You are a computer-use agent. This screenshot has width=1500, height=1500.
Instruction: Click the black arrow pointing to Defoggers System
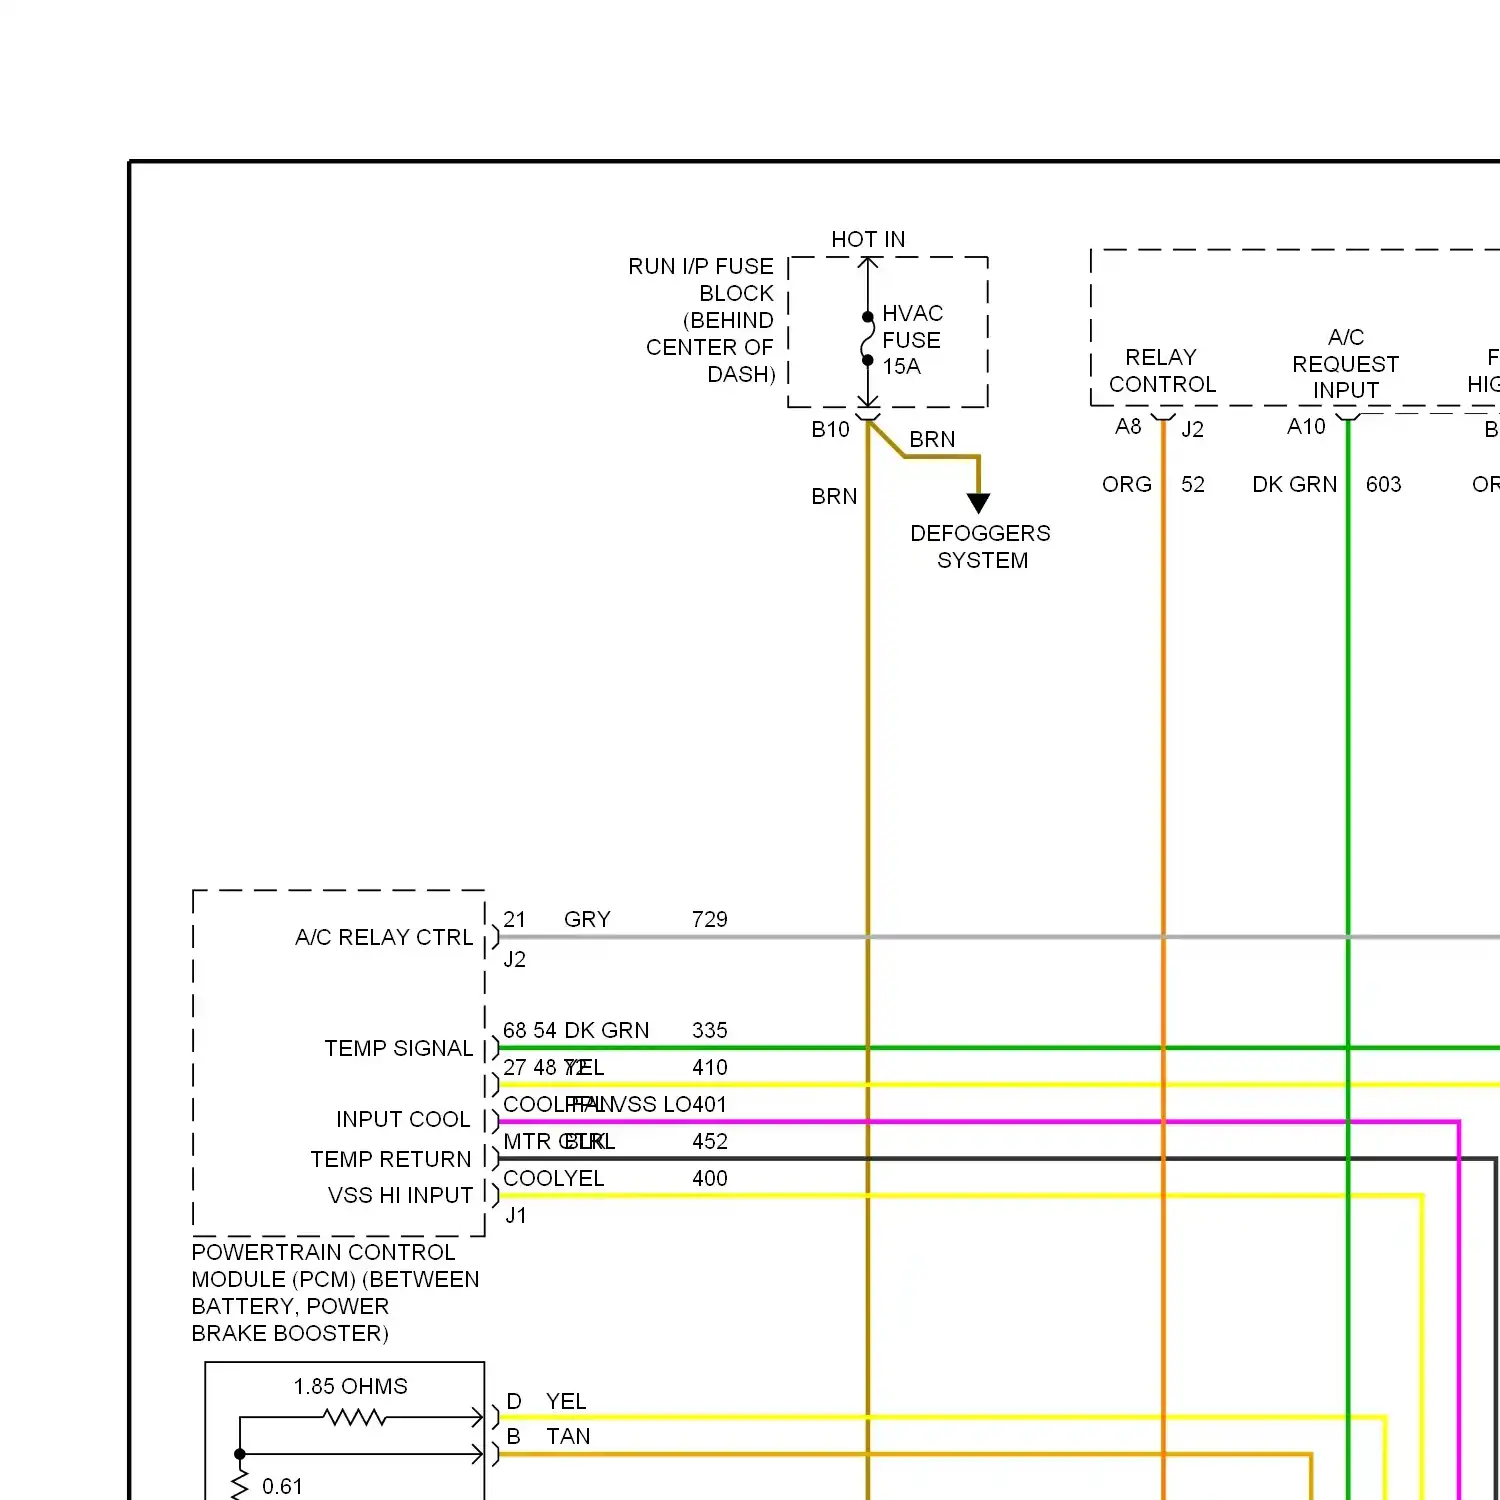(978, 503)
